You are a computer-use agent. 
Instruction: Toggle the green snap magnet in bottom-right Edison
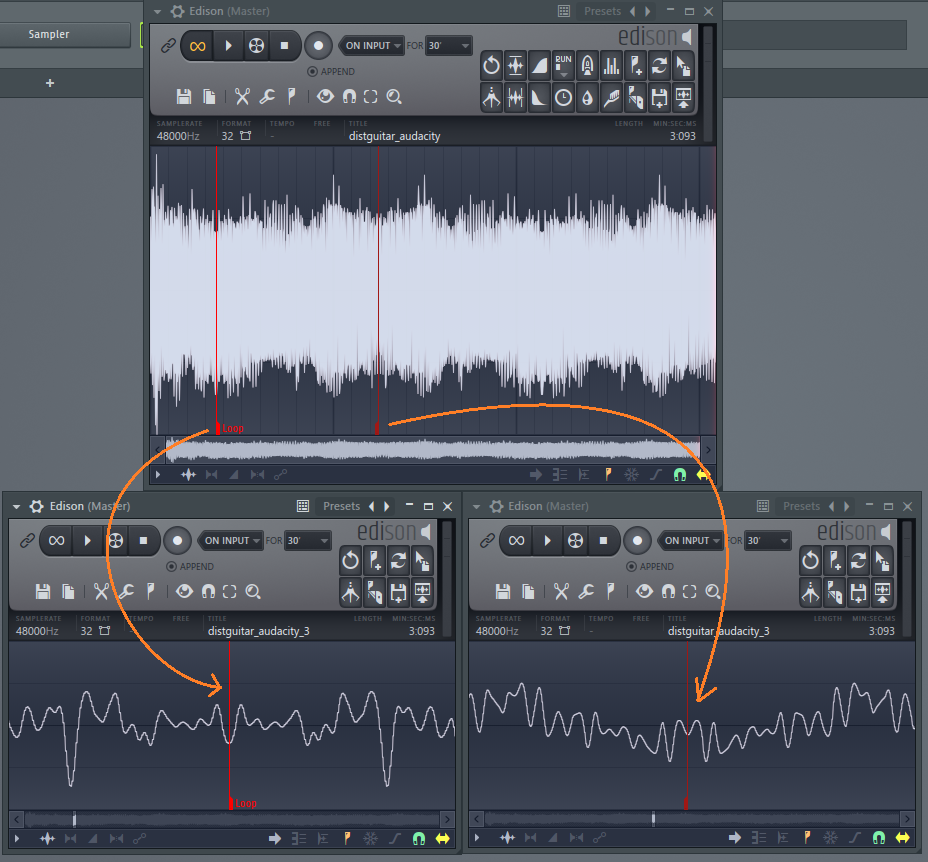tap(879, 838)
